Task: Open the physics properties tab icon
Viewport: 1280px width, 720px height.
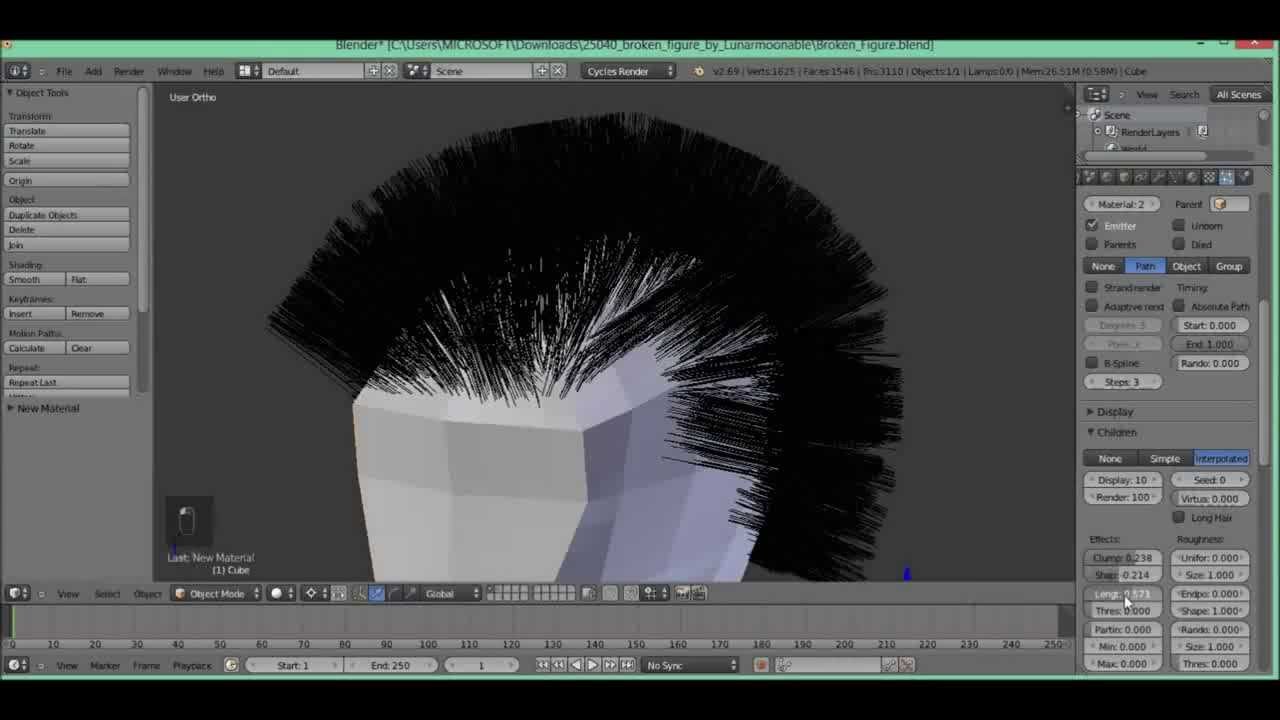Action: point(1244,177)
